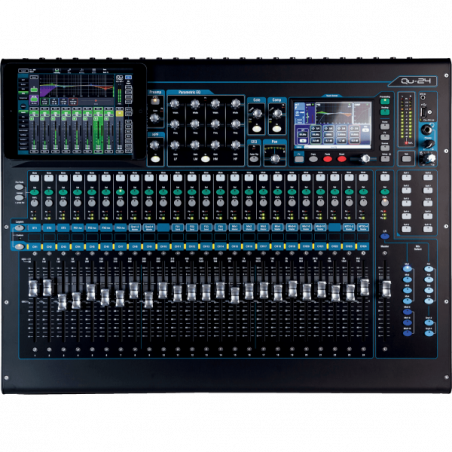Toggle PAFL on channel 3

coord(63,203)
